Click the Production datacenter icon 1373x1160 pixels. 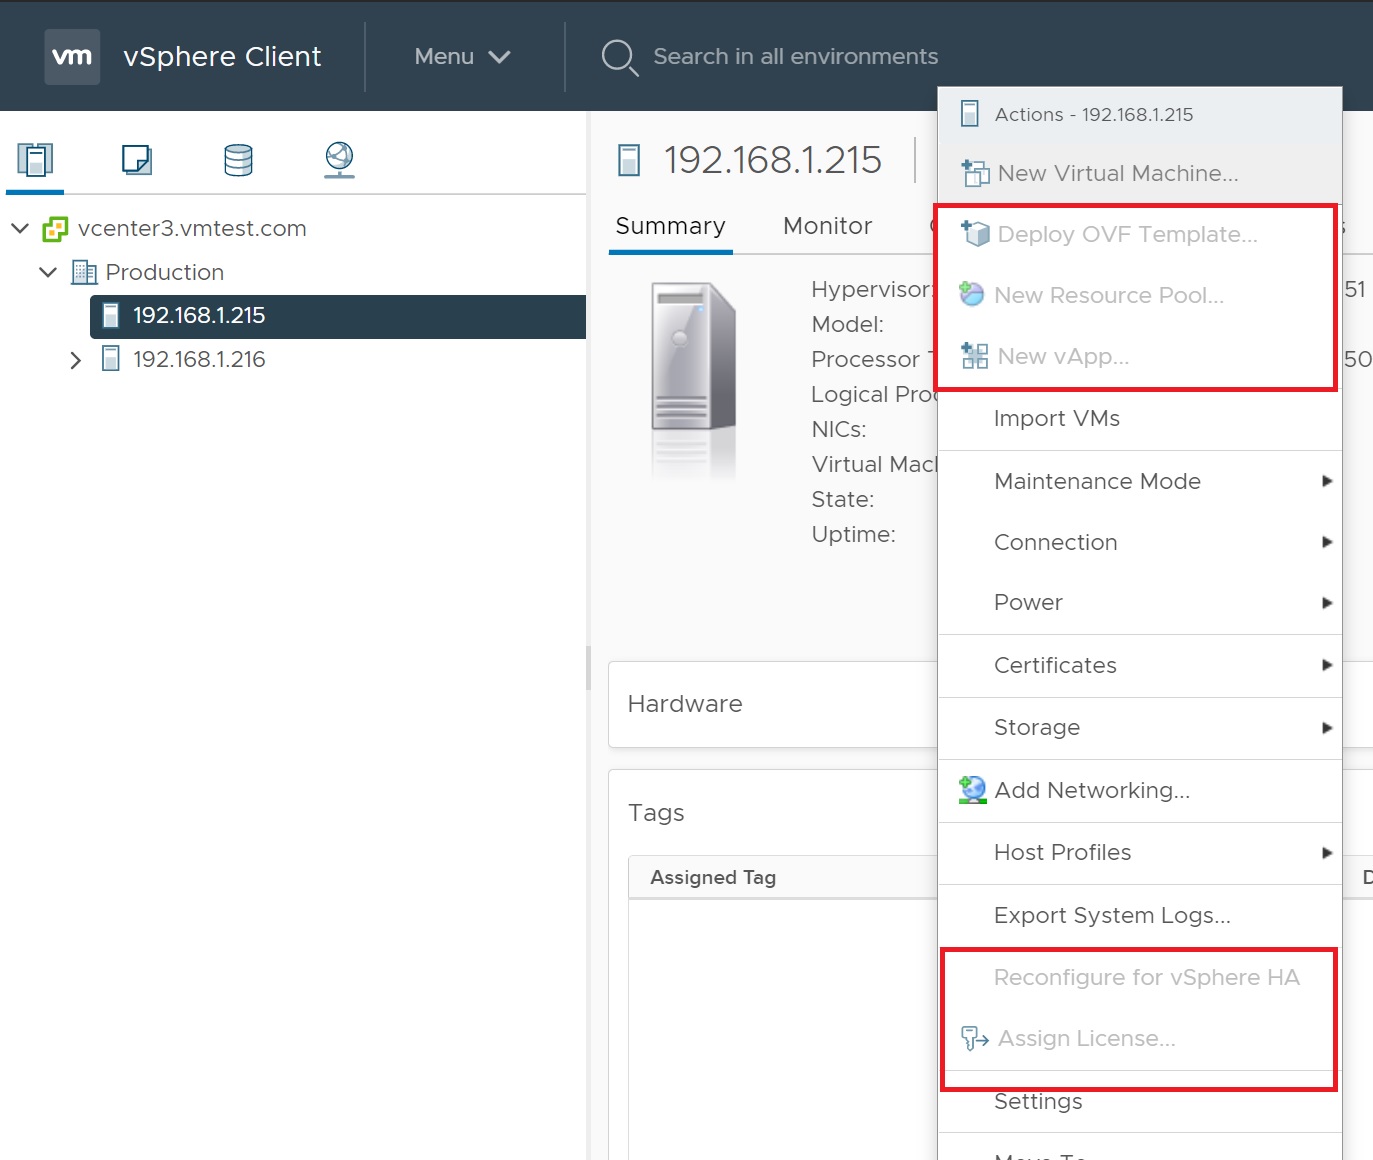tap(84, 272)
